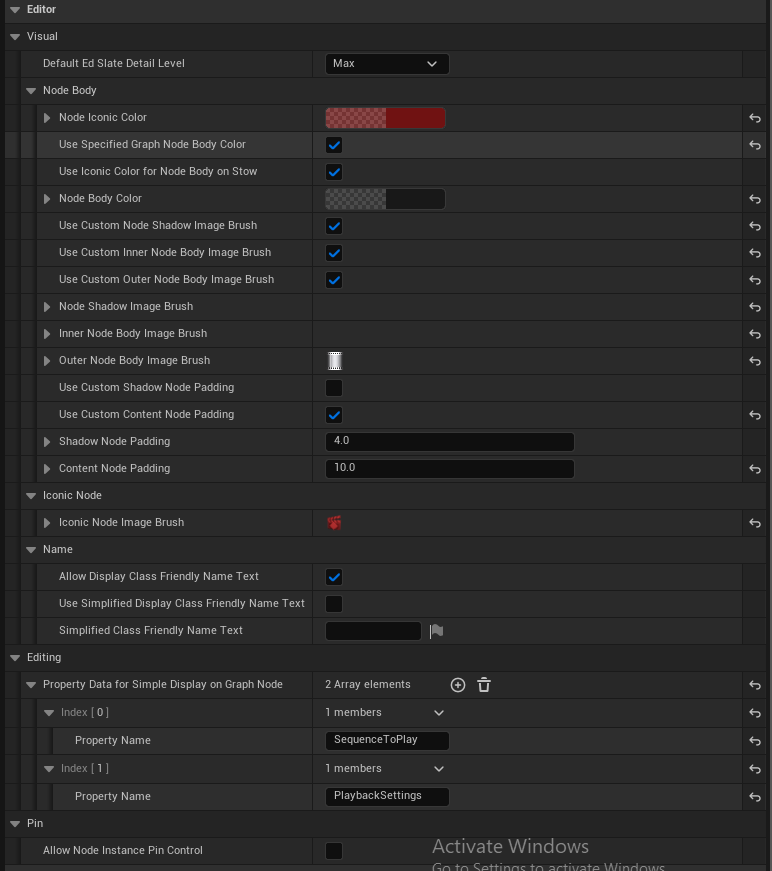
Task: Add an element to Property Data array
Action: point(458,685)
